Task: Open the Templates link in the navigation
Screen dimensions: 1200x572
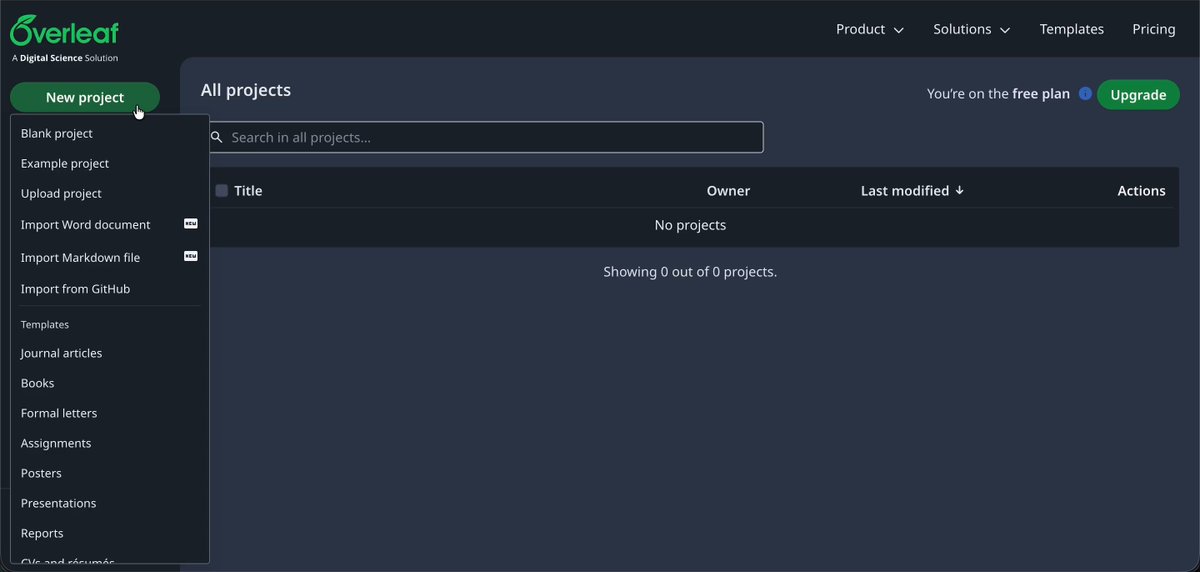Action: (1072, 29)
